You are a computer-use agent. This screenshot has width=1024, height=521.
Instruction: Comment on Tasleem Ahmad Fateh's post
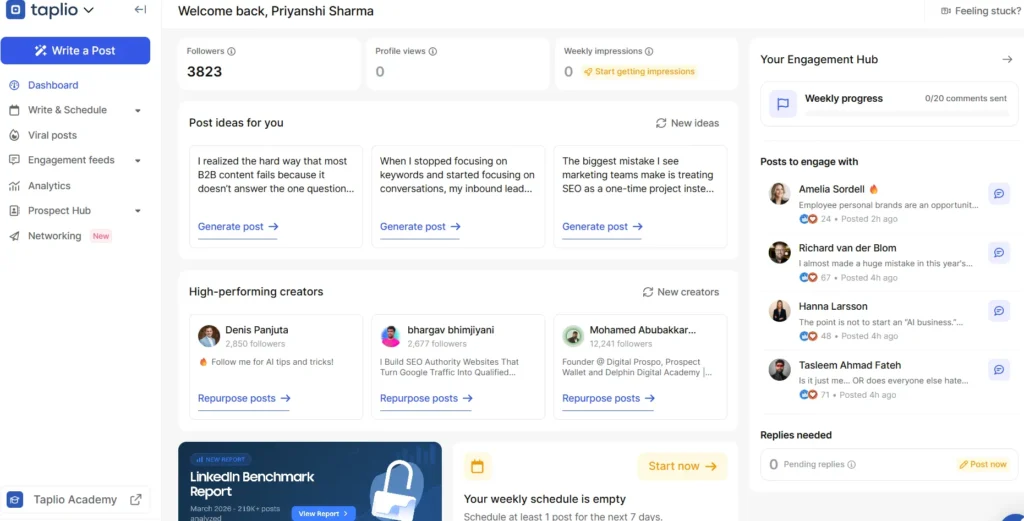(999, 370)
